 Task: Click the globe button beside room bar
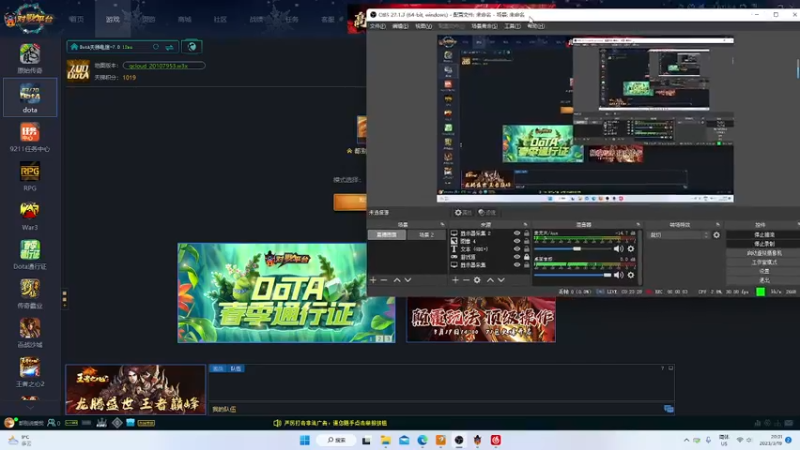(192, 47)
